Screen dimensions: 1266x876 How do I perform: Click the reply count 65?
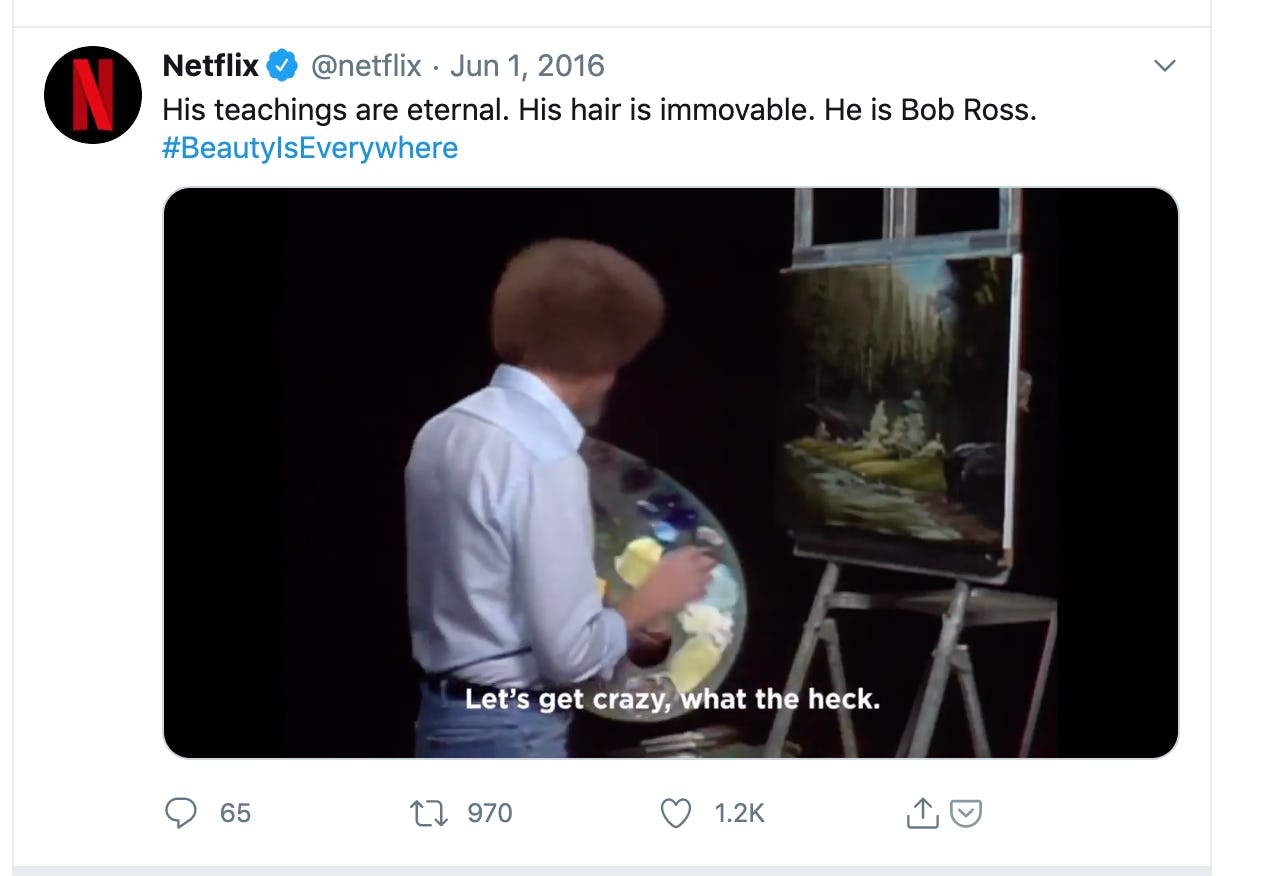235,813
